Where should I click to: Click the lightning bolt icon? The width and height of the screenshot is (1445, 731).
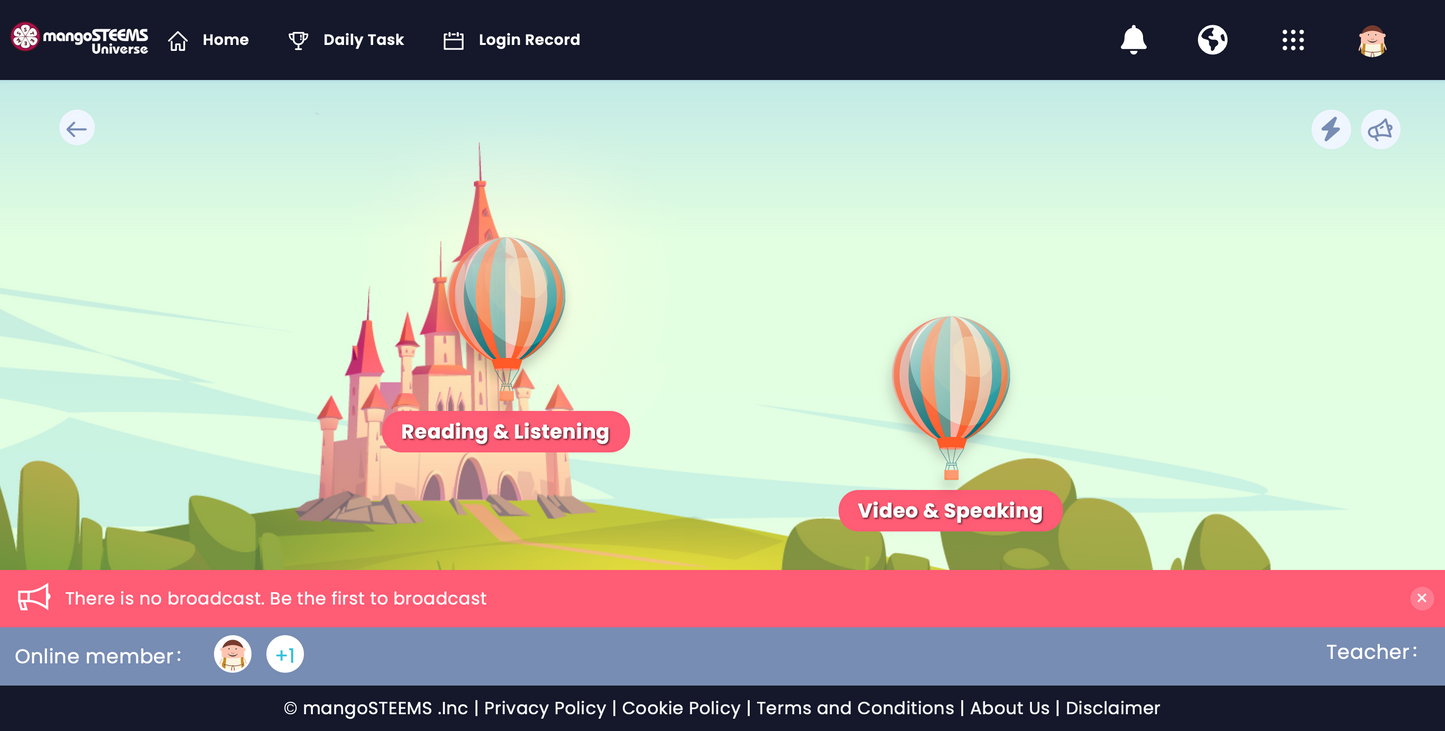[1330, 130]
